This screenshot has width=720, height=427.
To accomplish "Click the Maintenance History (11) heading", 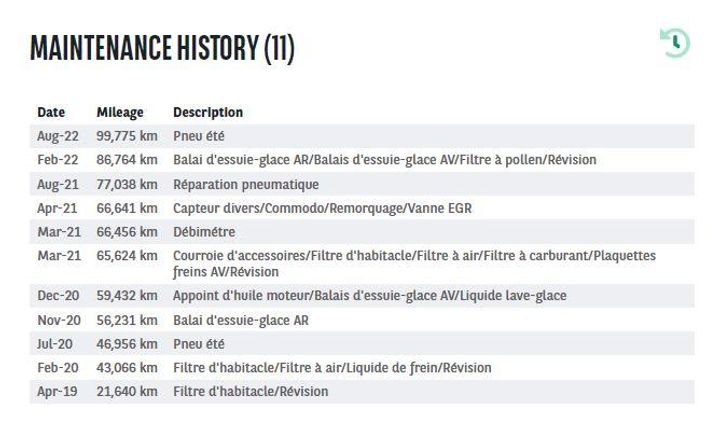I will [162, 48].
